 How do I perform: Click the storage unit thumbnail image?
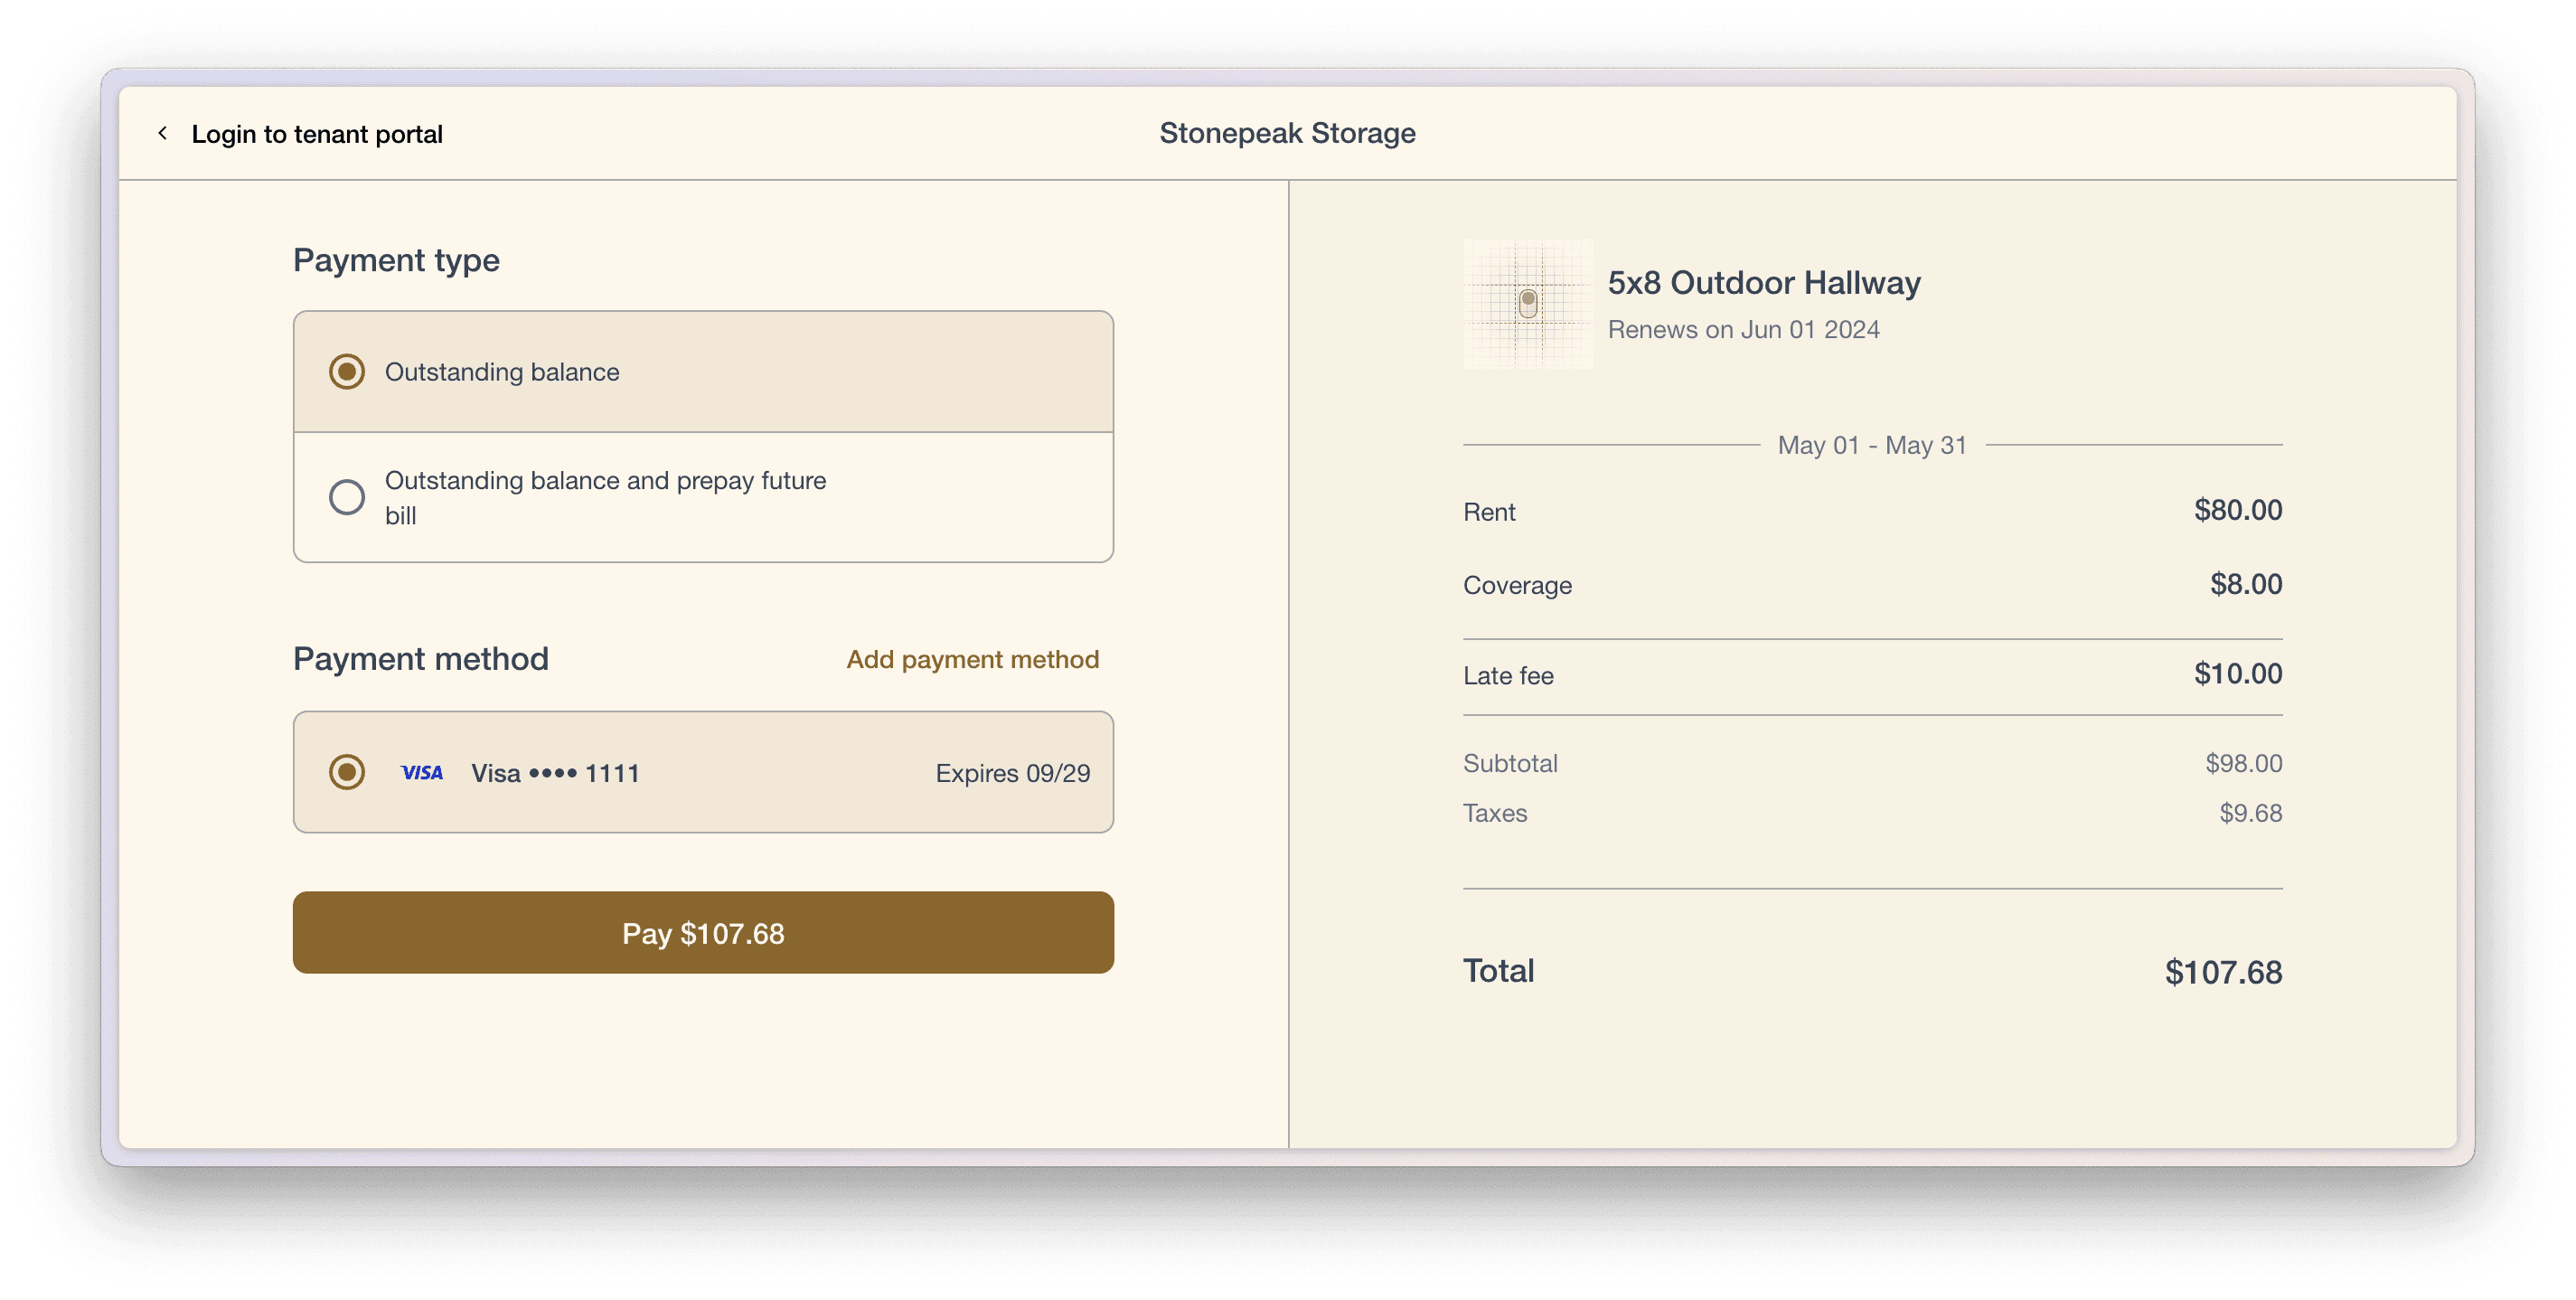point(1527,303)
